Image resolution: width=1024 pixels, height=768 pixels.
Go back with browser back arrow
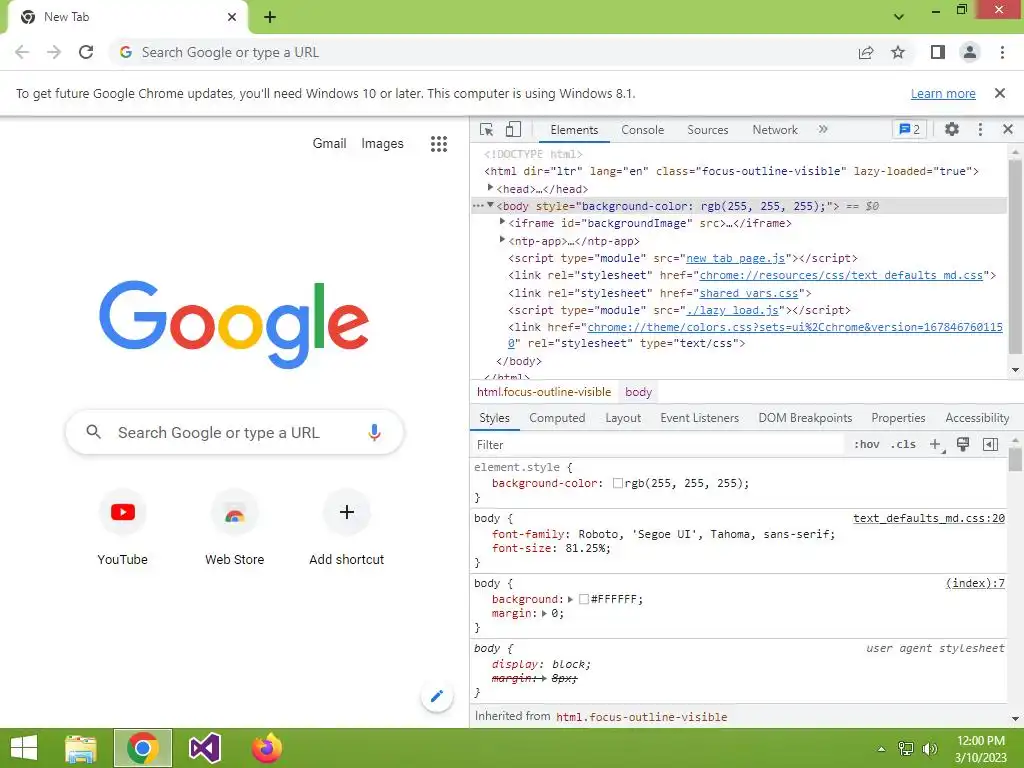22,52
